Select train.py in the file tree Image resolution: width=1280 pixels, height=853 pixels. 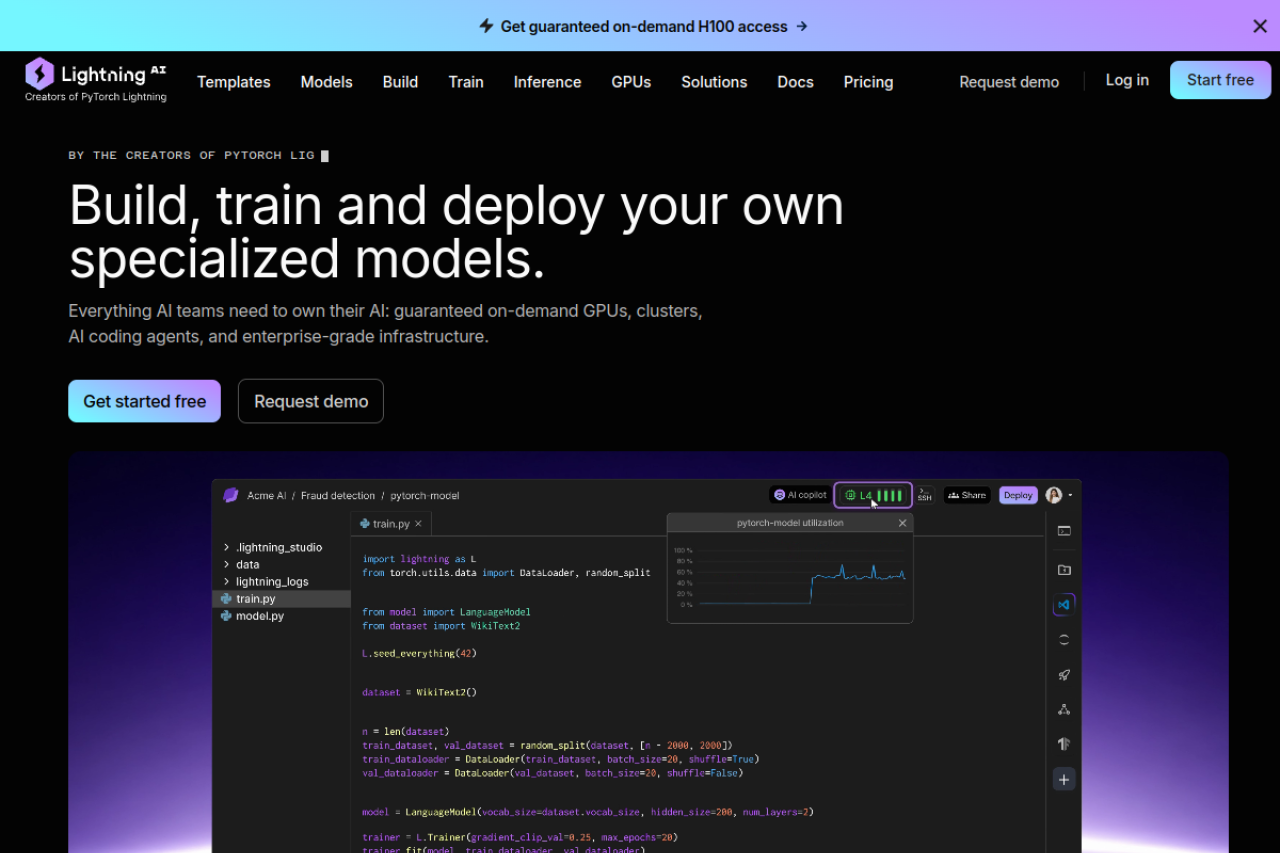coord(281,599)
